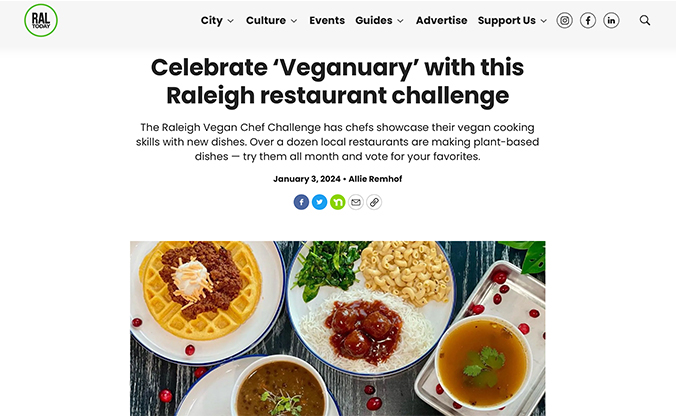Copy article link with paperclip icon
The image size is (676, 416).
click(x=374, y=202)
